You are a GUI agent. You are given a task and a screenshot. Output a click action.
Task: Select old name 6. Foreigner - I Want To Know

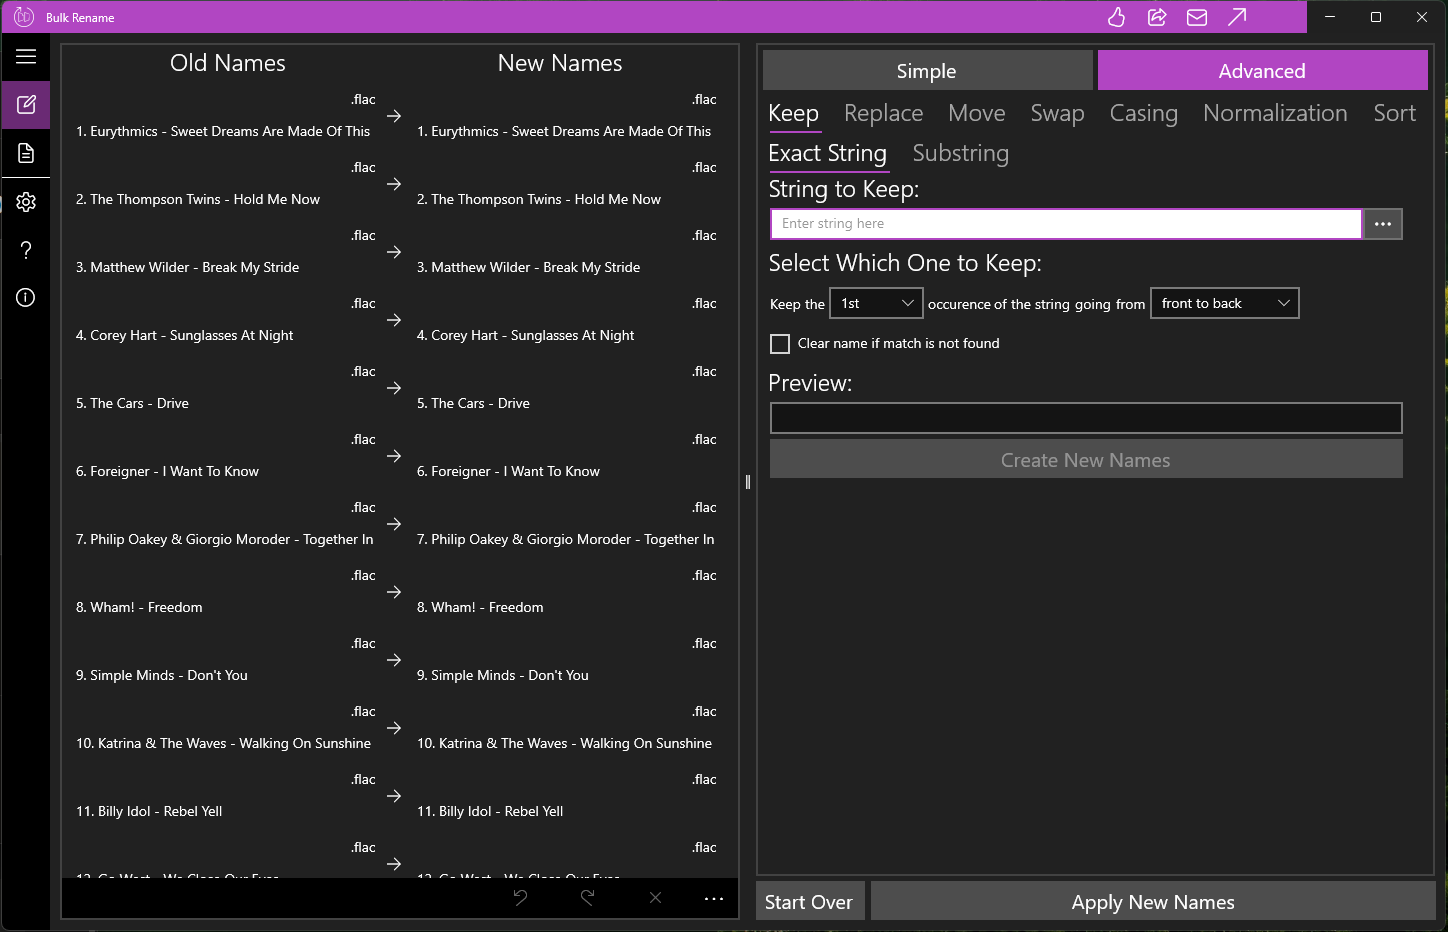pyautogui.click(x=167, y=471)
